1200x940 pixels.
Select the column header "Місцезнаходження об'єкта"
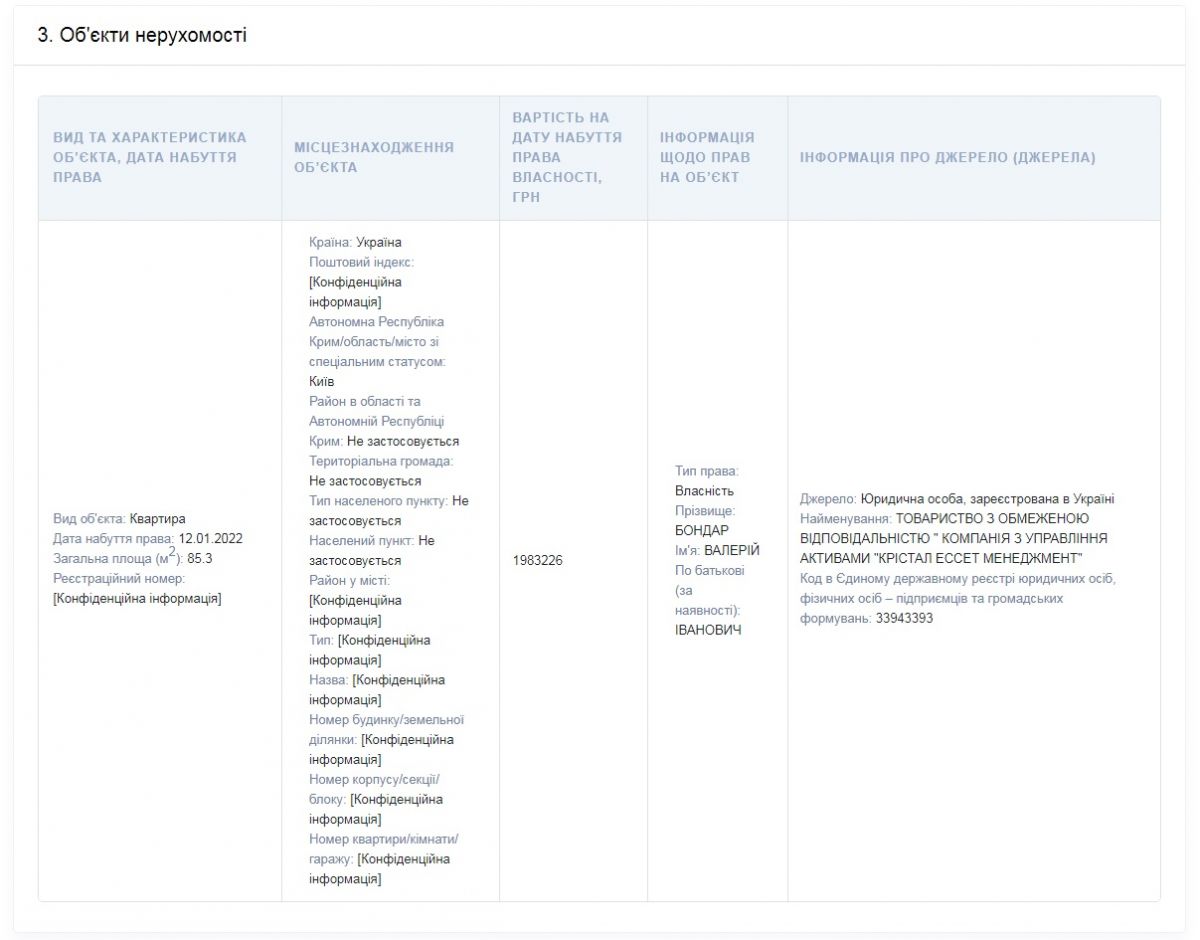click(x=374, y=158)
